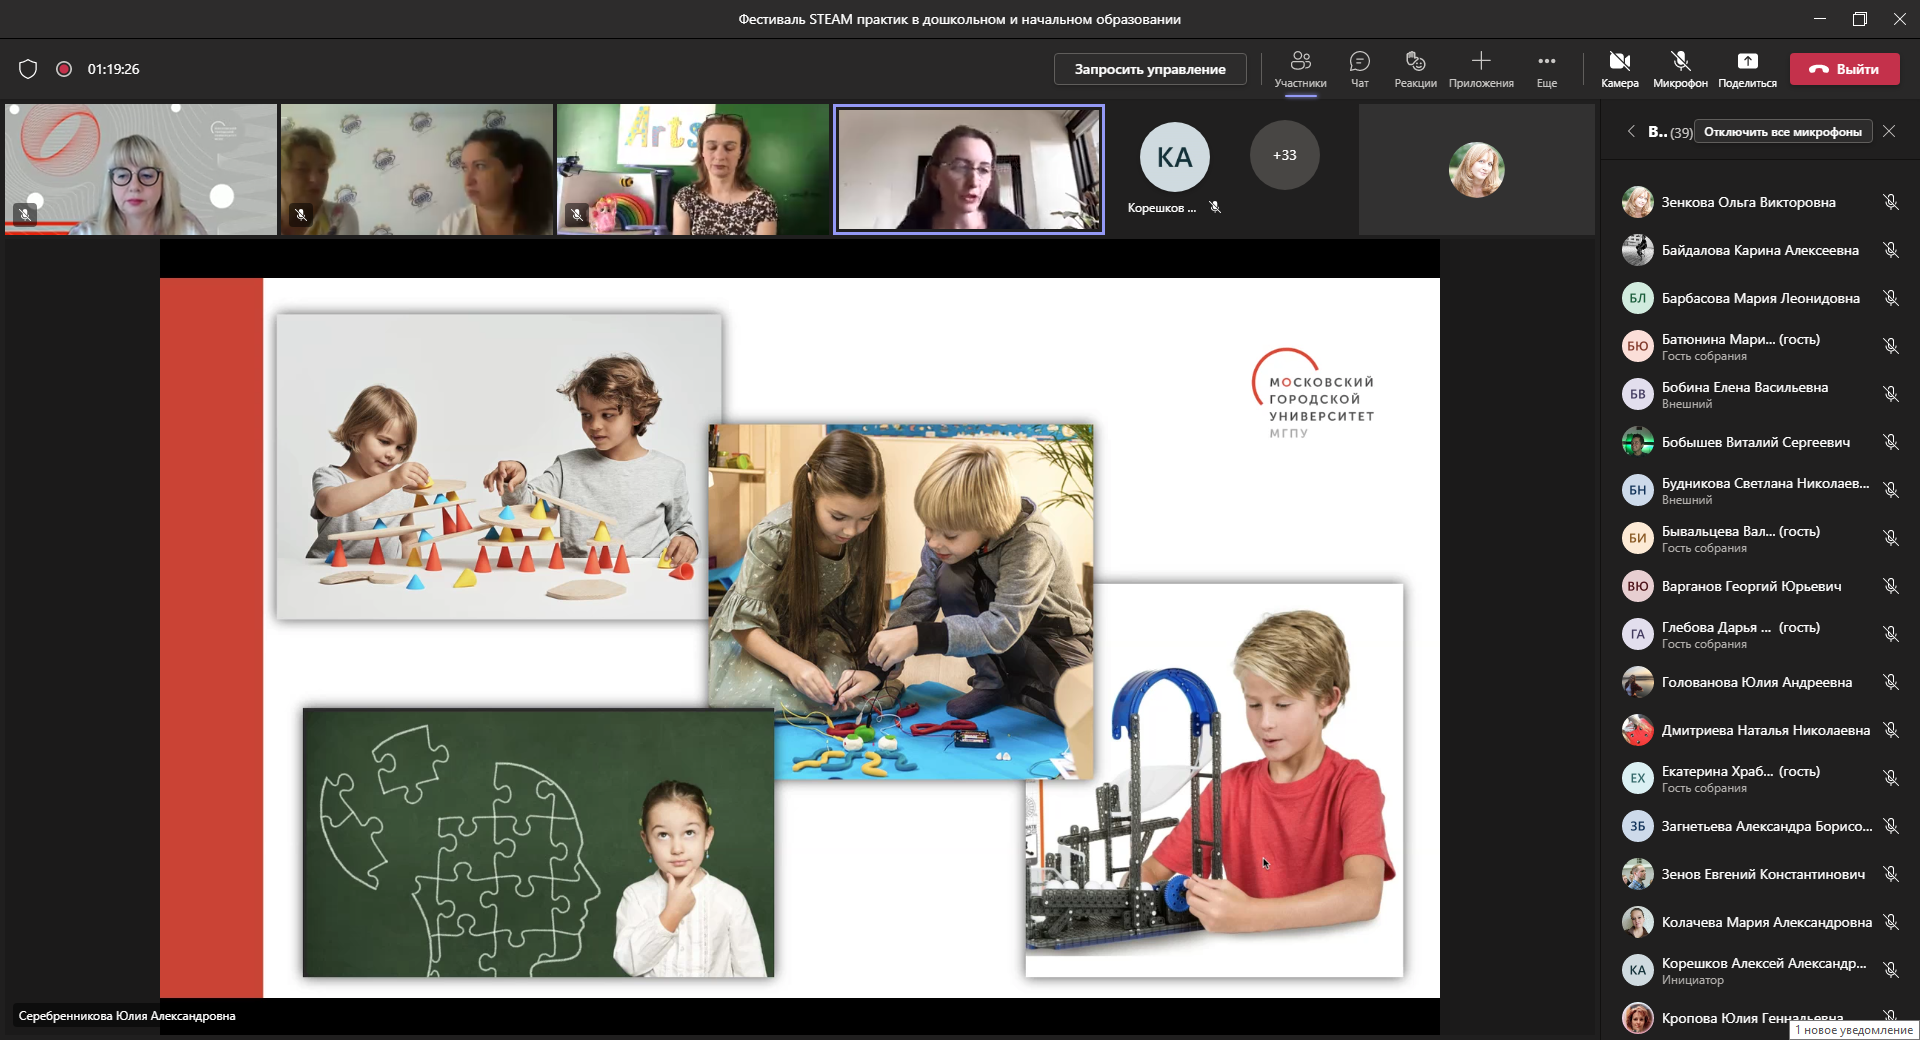Unmute the Microphone (Микрофон)

[x=1680, y=68]
